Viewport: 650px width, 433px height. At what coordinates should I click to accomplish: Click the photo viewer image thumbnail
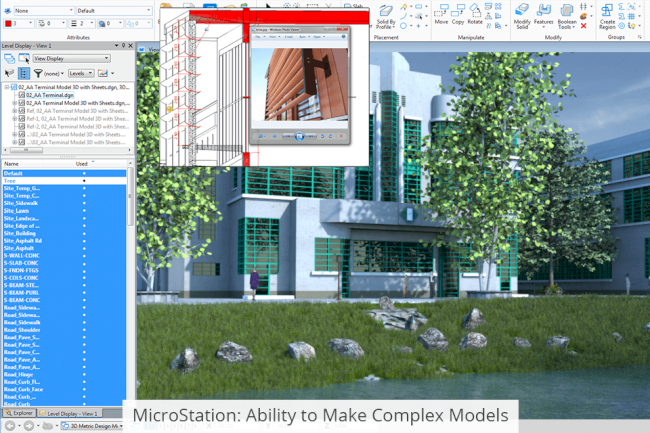(x=300, y=85)
